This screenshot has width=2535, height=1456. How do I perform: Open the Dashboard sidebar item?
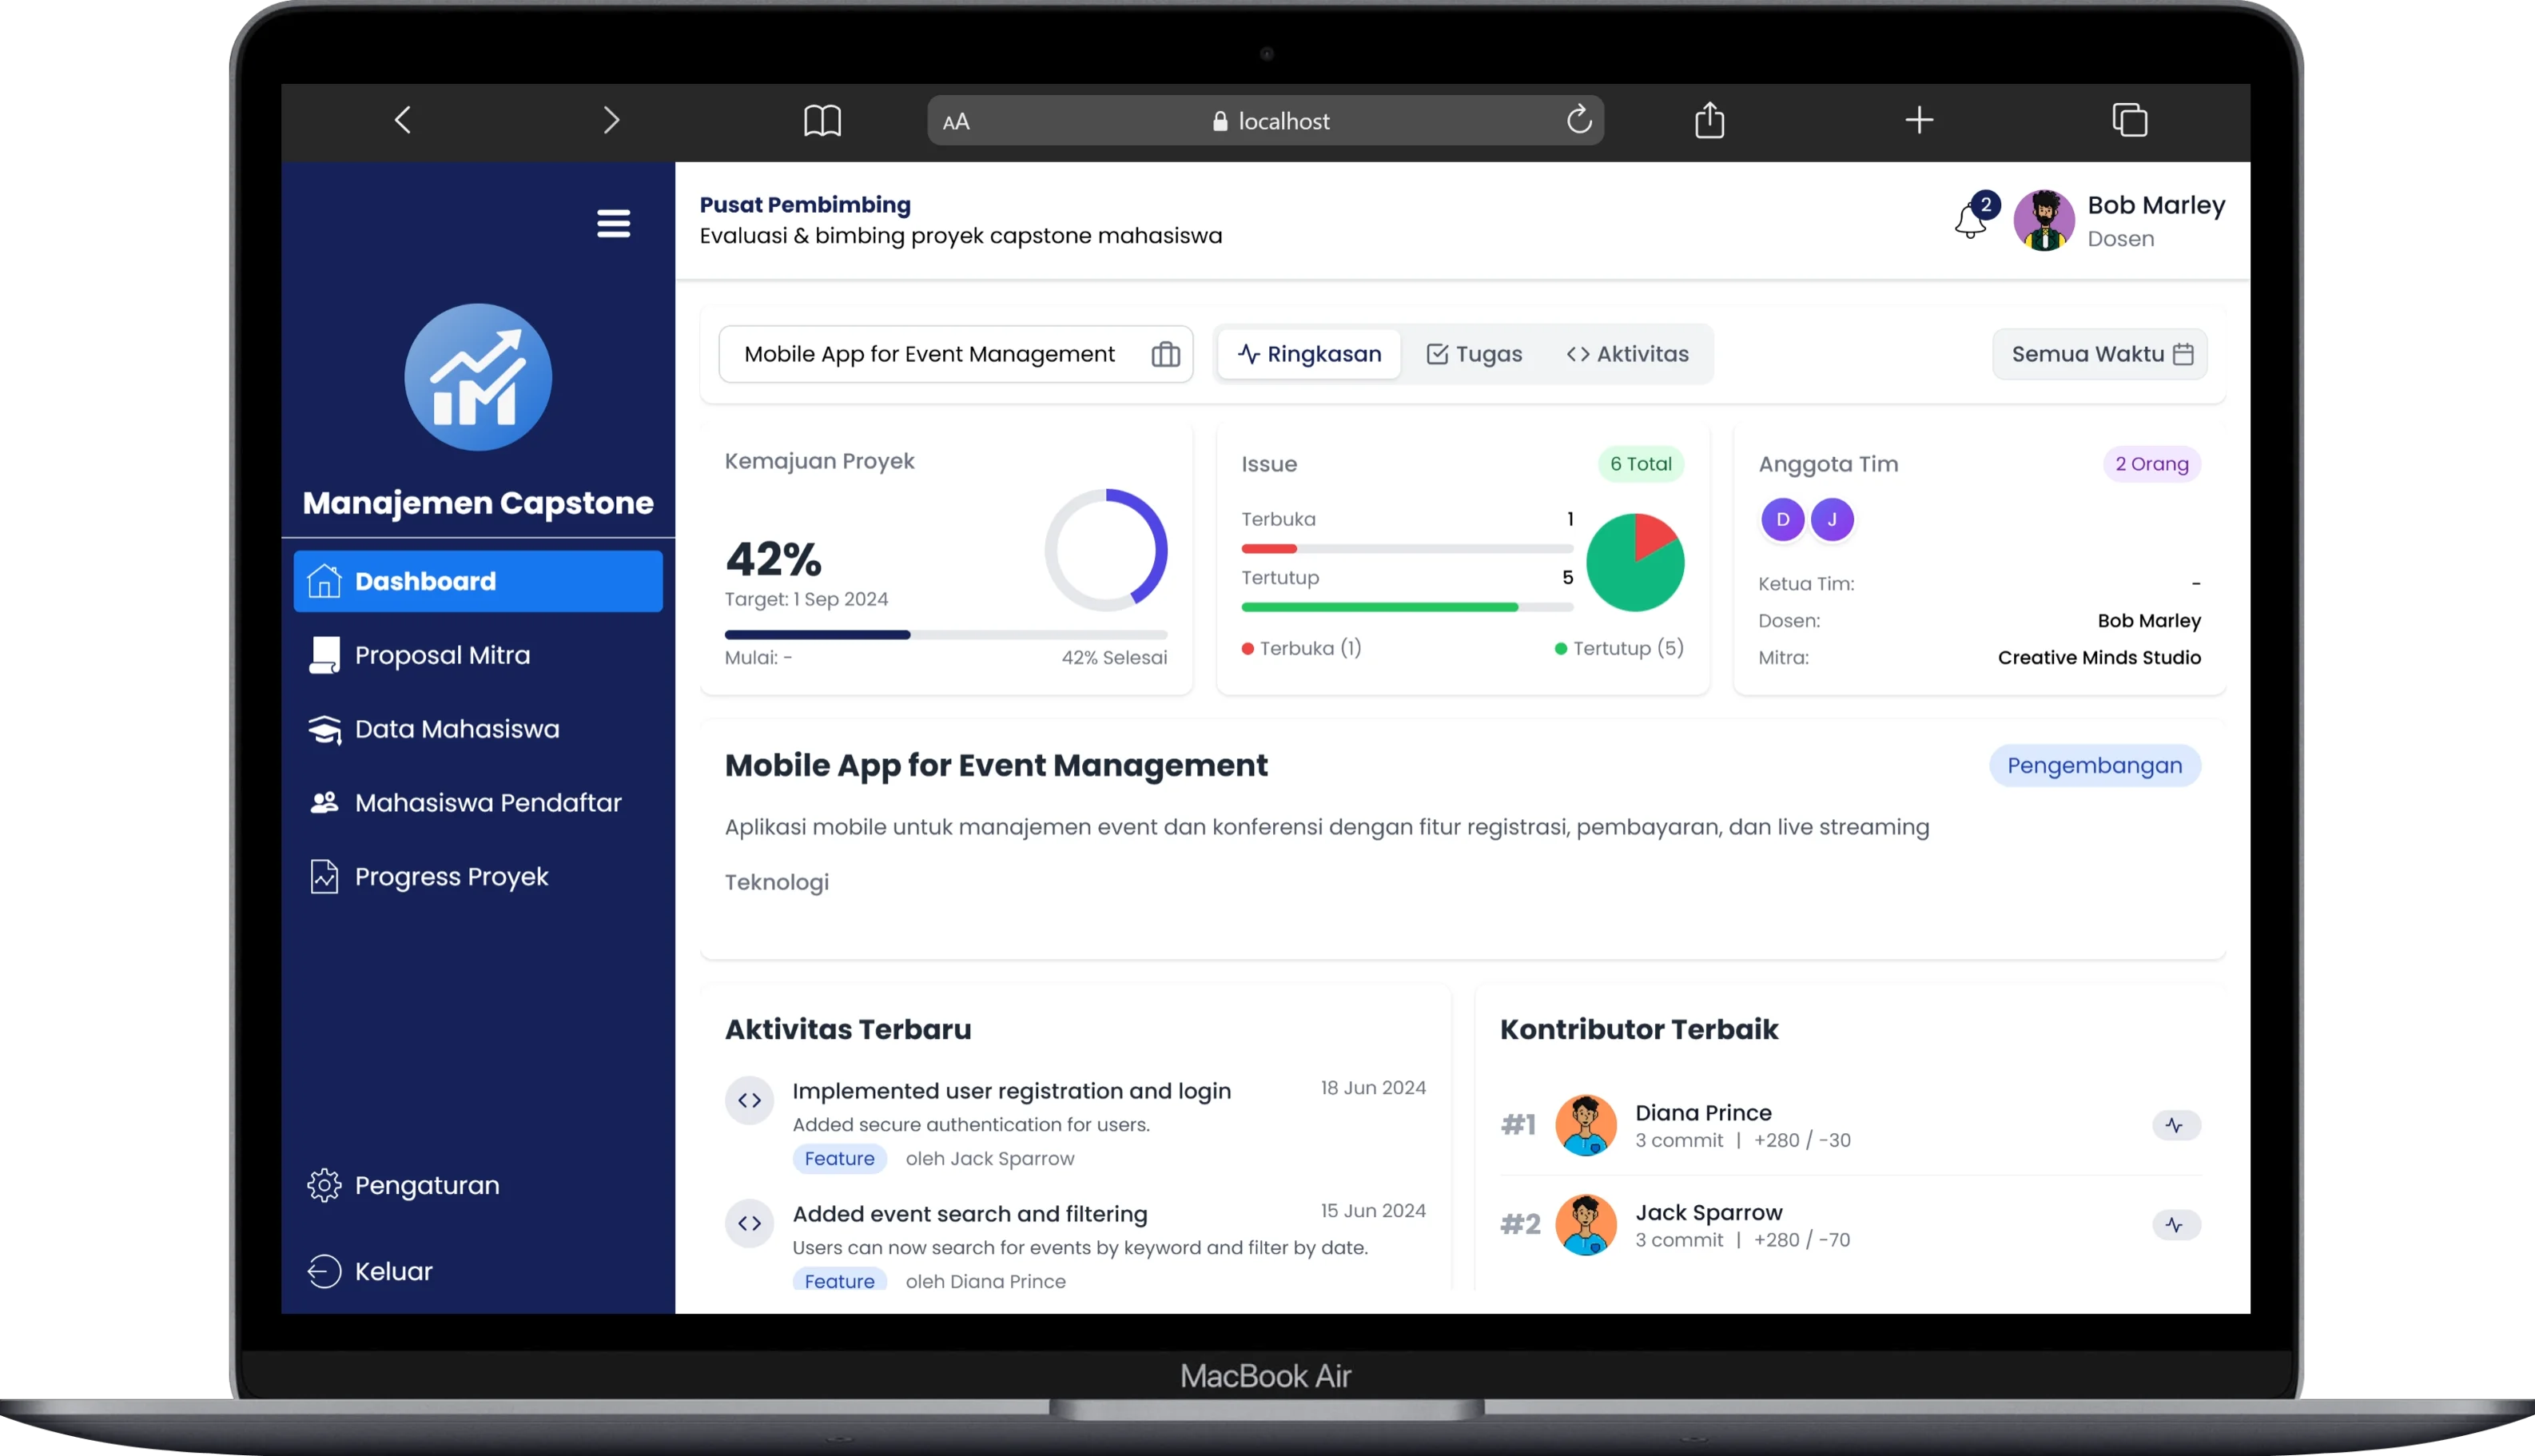(425, 580)
